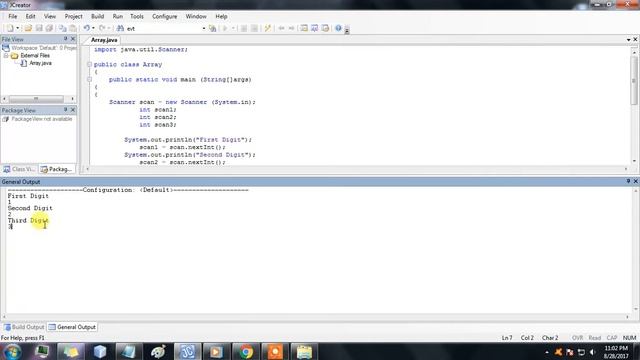
Task: Open toolbar options overflow arrow
Action: tap(347, 30)
